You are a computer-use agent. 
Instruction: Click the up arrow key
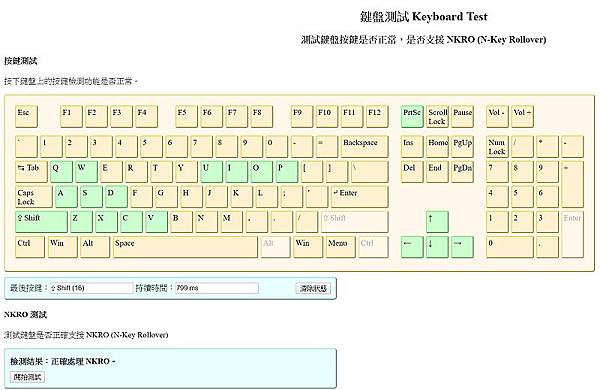click(437, 222)
